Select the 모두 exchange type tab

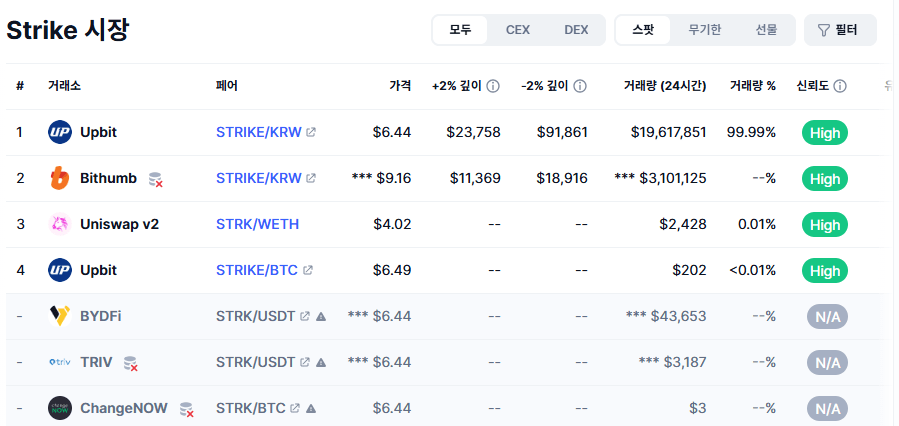coord(460,30)
